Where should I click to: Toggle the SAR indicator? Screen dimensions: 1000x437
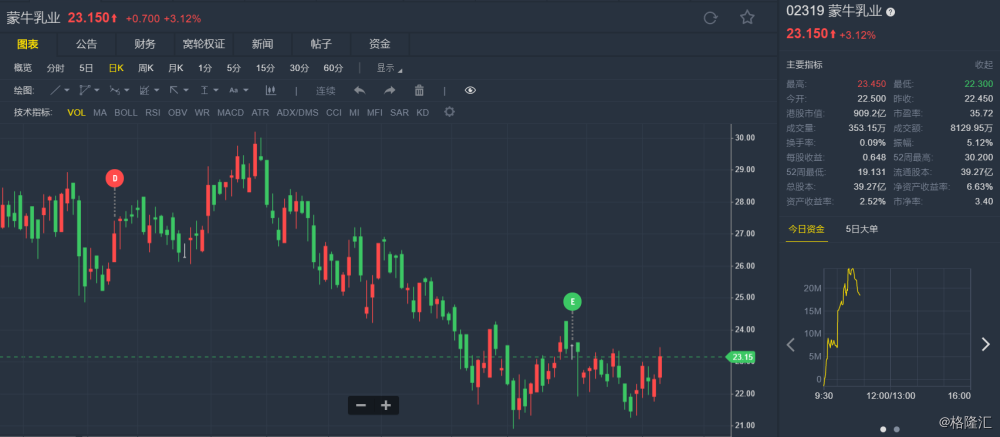[x=399, y=112]
